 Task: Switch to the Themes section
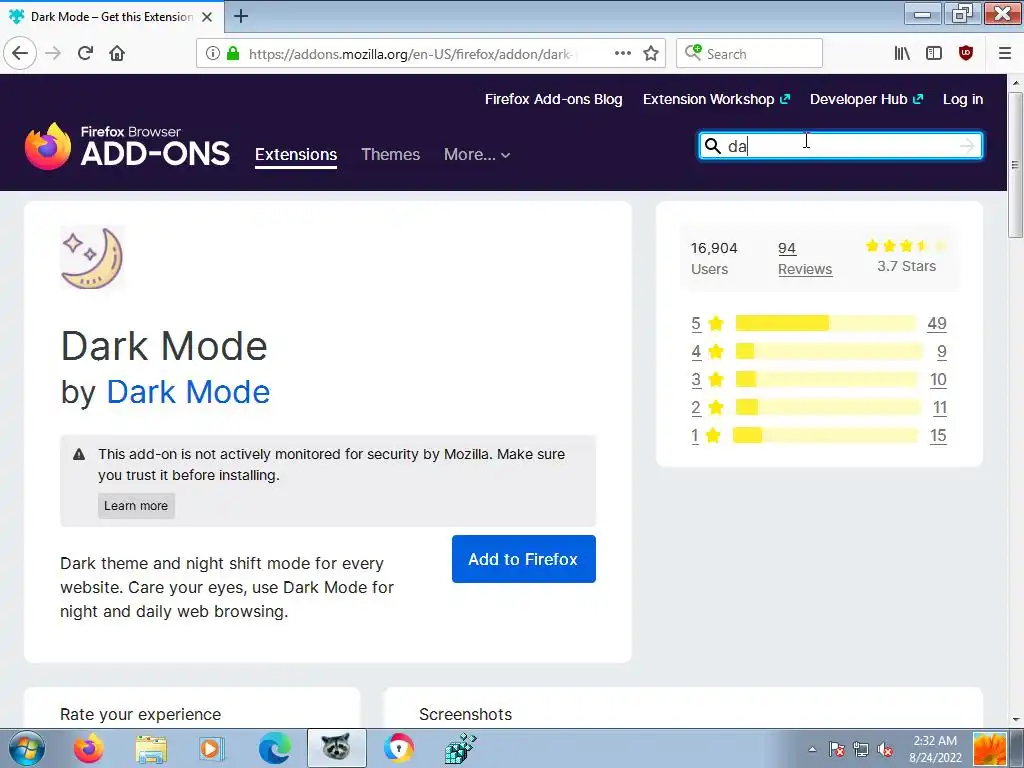pos(391,155)
